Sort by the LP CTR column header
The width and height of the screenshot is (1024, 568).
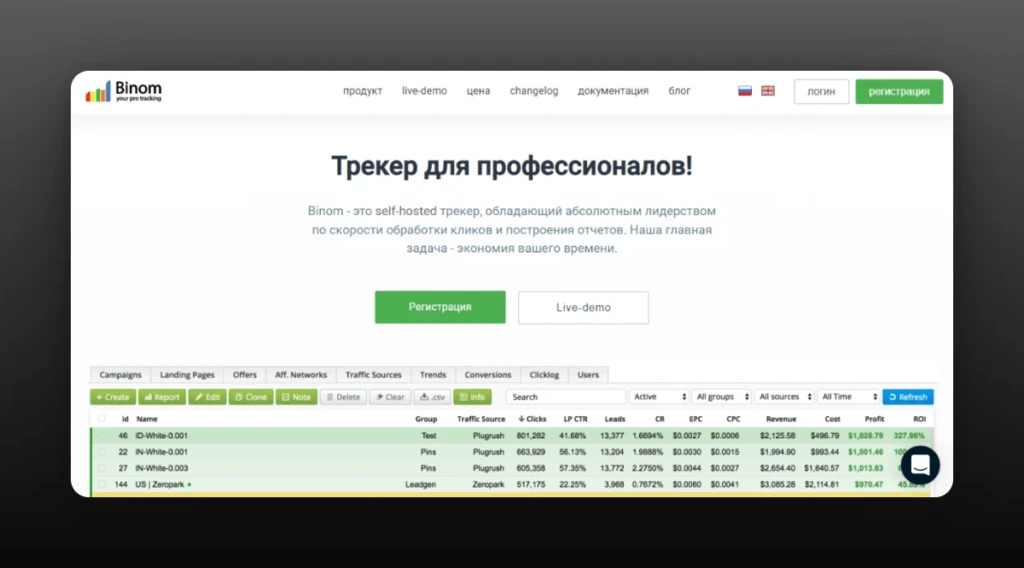575,419
